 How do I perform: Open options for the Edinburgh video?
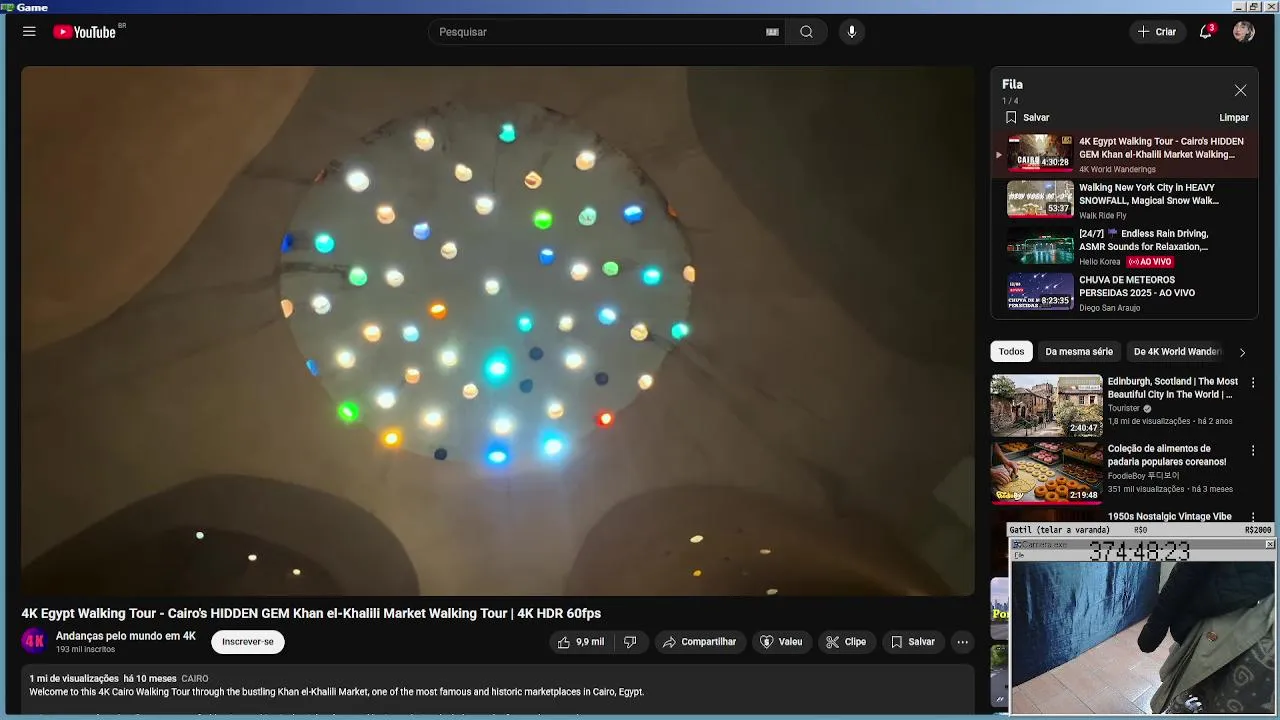click(1253, 383)
